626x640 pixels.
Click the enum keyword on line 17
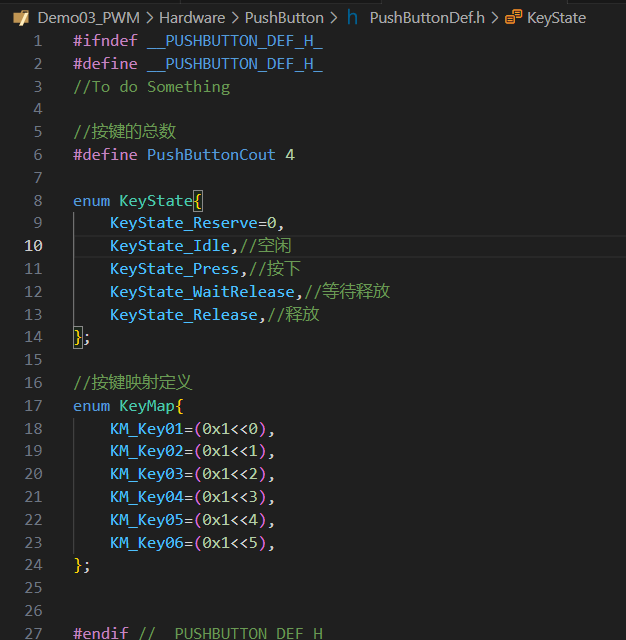point(91,406)
